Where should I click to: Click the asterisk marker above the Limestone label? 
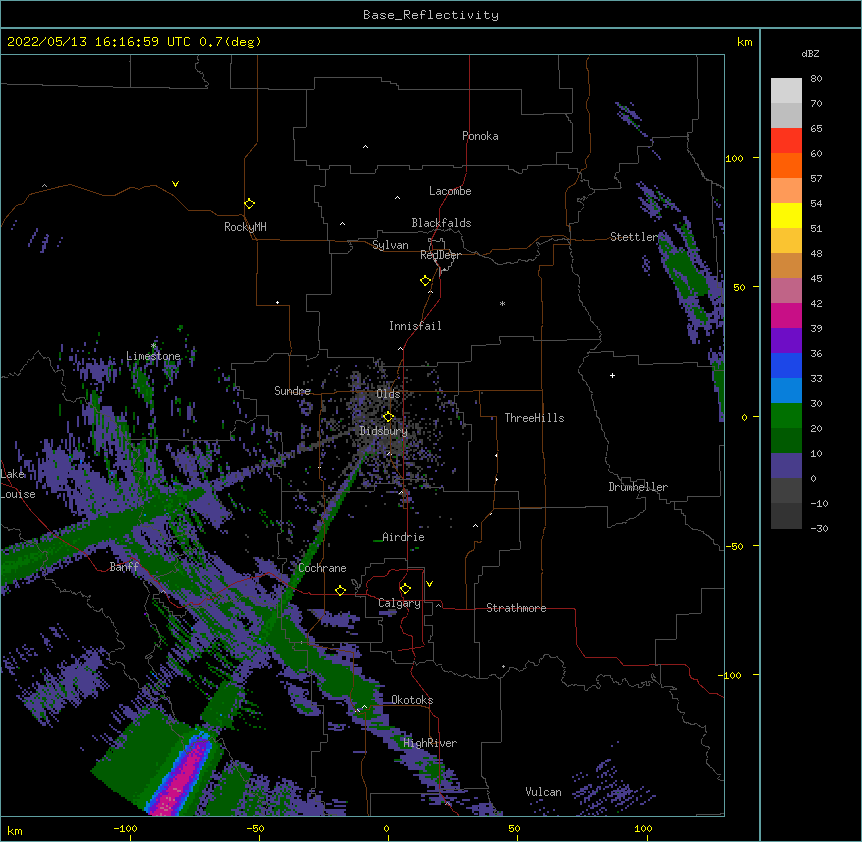(153, 345)
